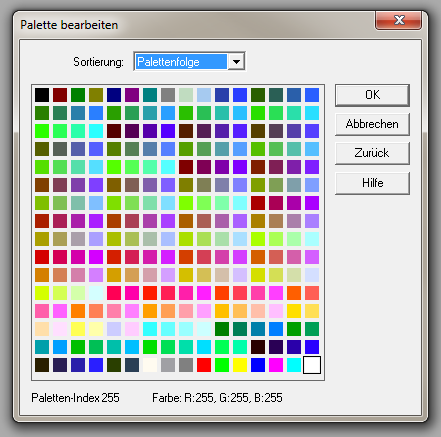Choose the olive swatch in the first row
Screen dimensions: 441x437
click(x=96, y=95)
